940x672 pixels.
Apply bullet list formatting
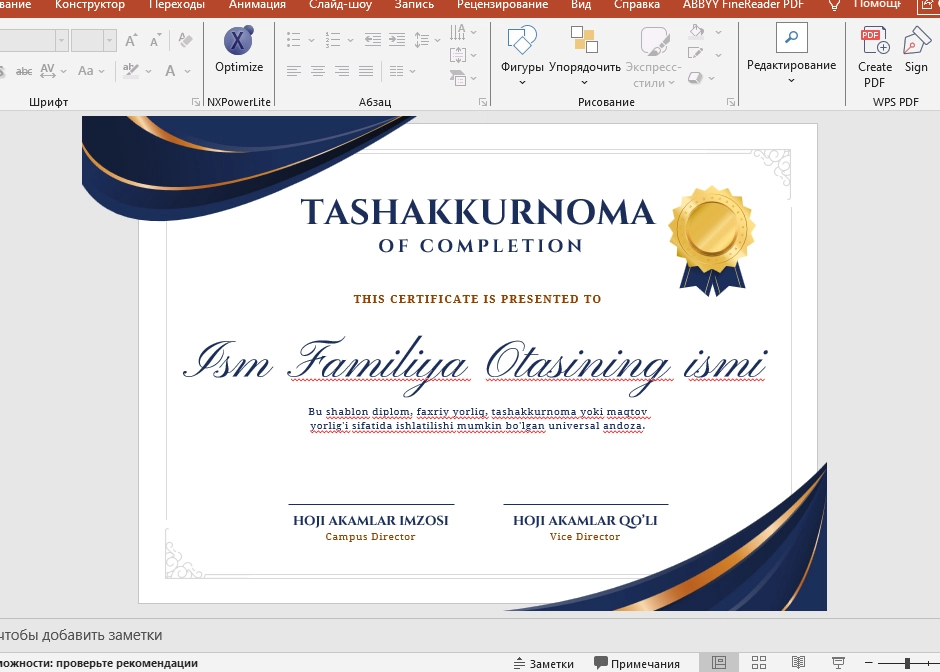tap(293, 40)
